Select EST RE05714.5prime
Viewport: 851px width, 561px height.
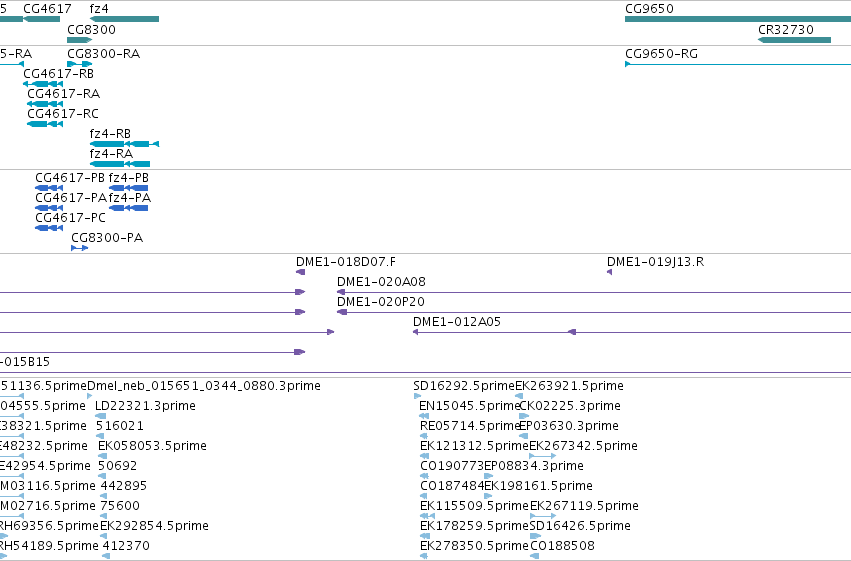click(x=470, y=426)
